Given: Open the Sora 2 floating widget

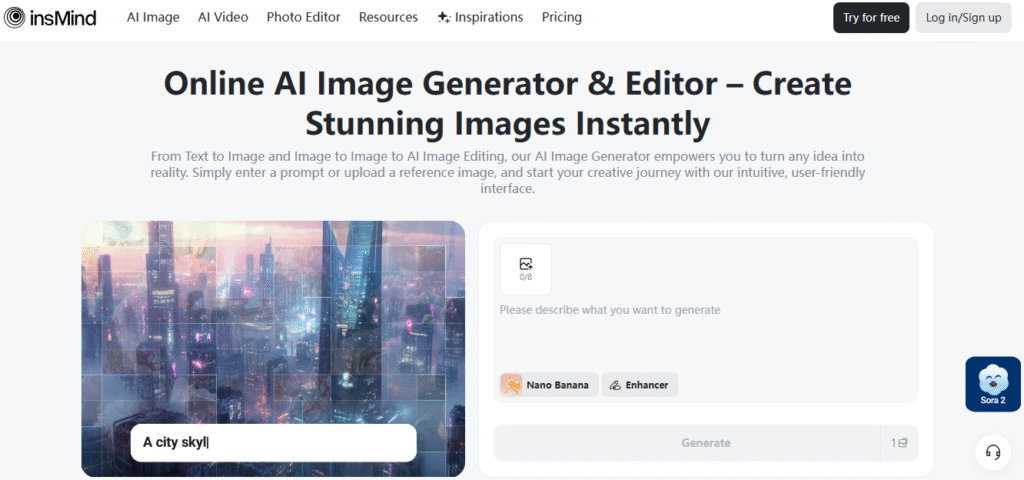Looking at the screenshot, I should coord(992,384).
